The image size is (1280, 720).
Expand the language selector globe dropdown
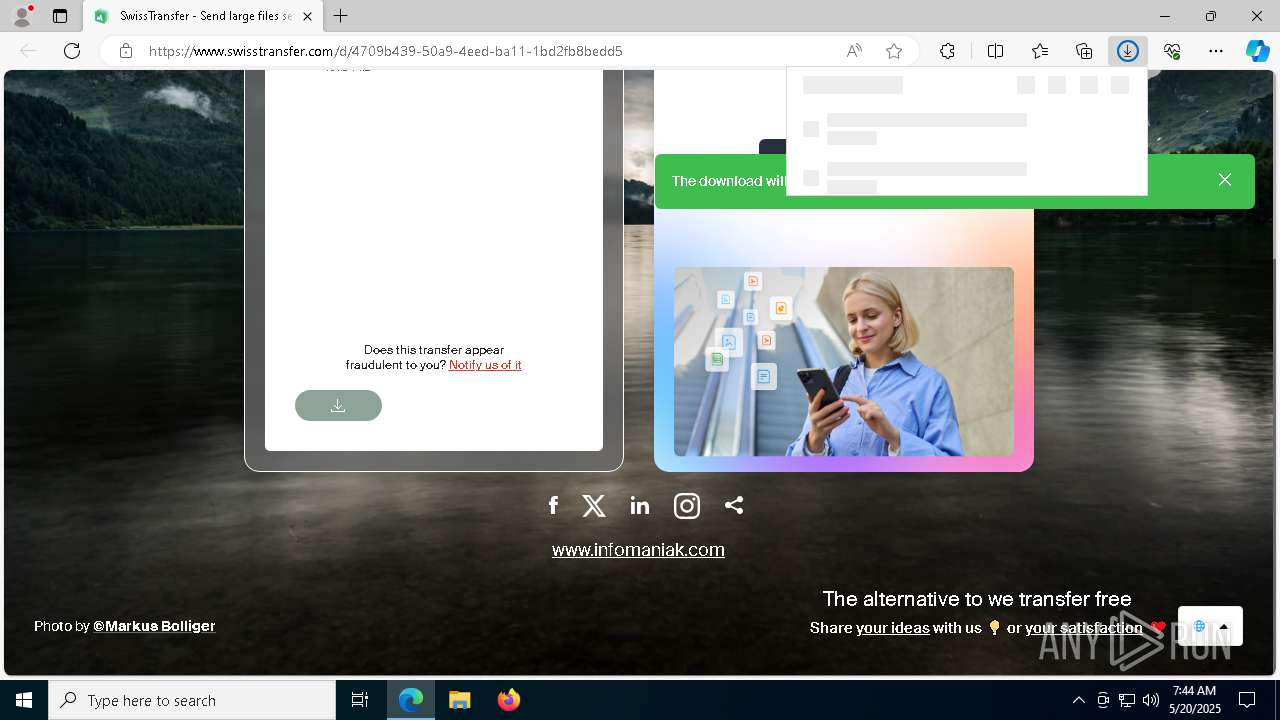click(1210, 626)
